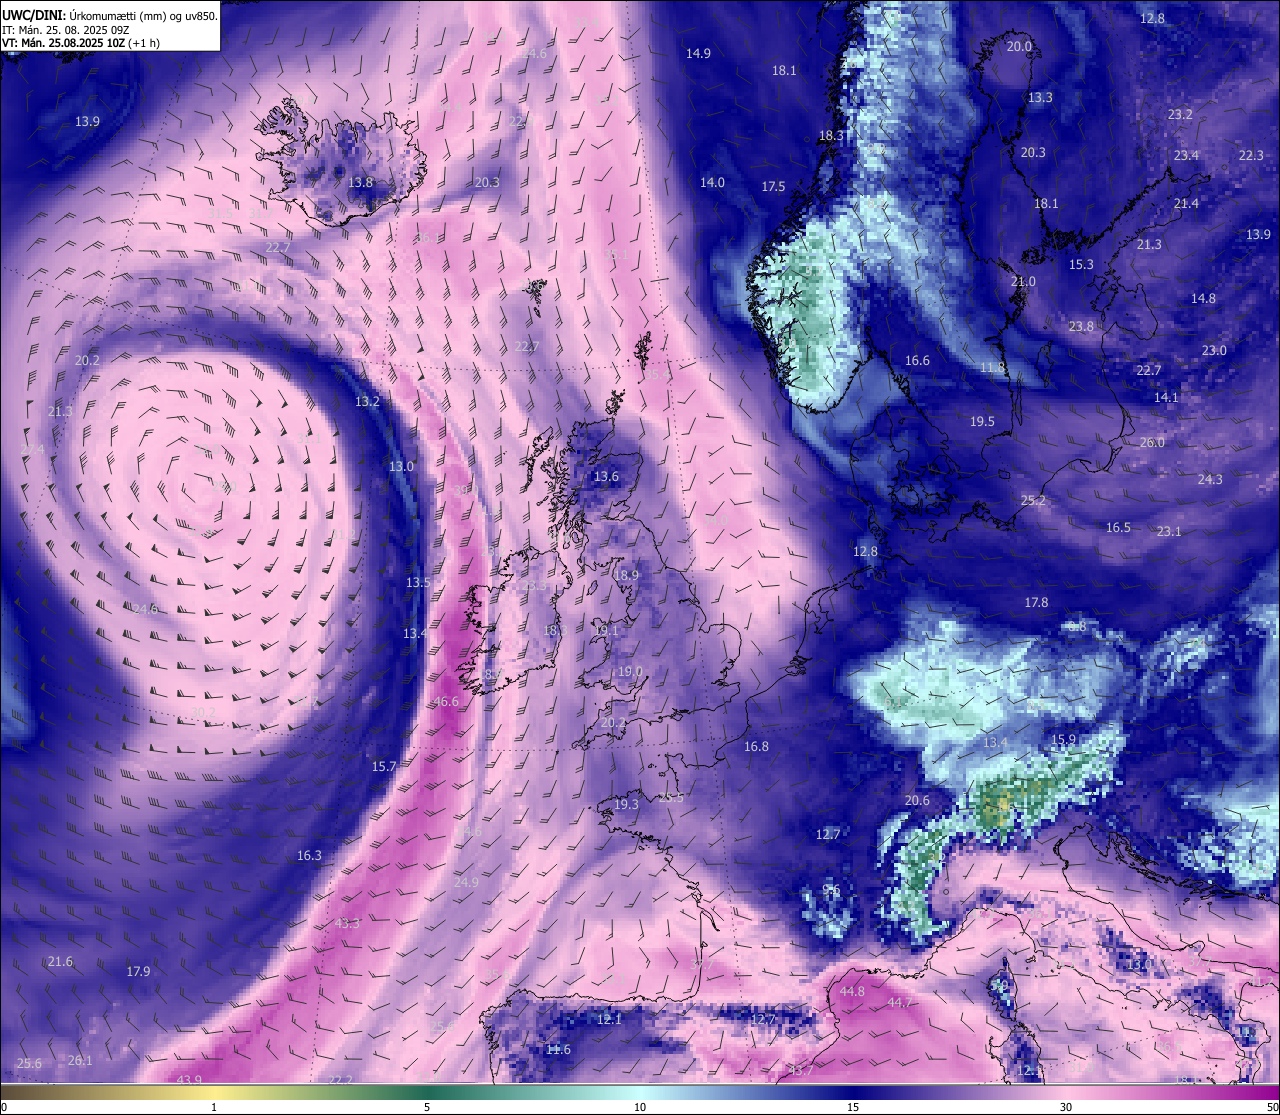Image resolution: width=1280 pixels, height=1115 pixels.
Task: Click the 9.6 map value
Action: point(831,890)
